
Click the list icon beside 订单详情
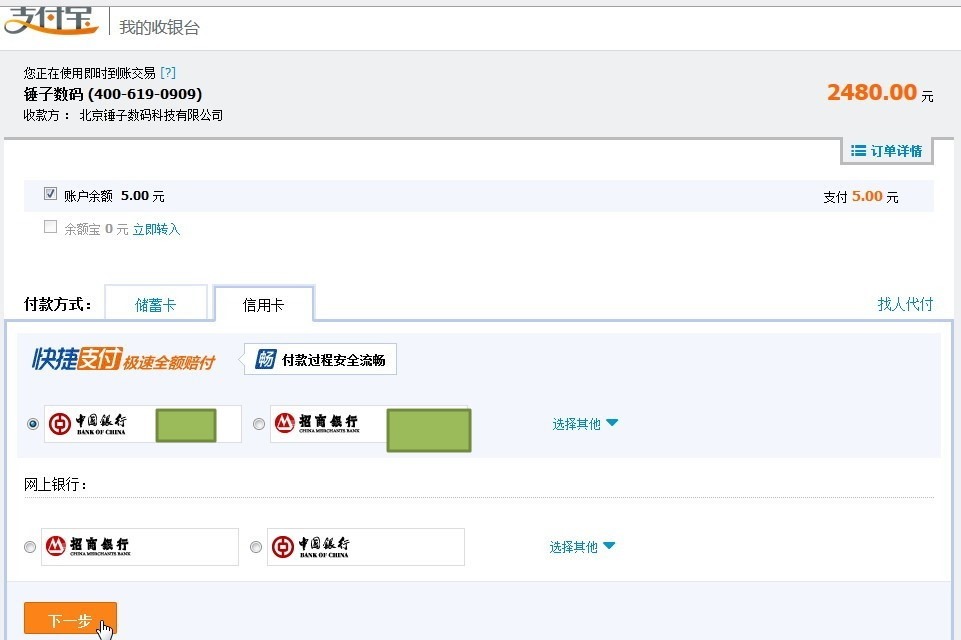[858, 151]
